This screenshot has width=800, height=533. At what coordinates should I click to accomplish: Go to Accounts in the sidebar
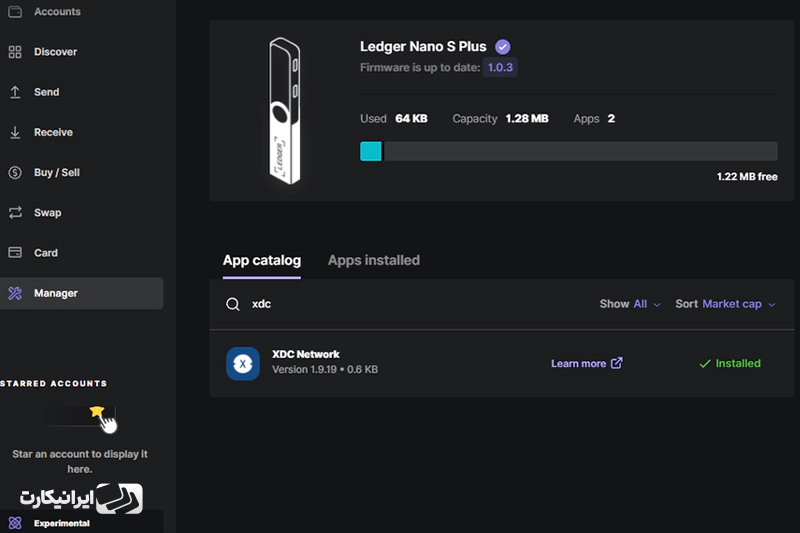(x=57, y=11)
